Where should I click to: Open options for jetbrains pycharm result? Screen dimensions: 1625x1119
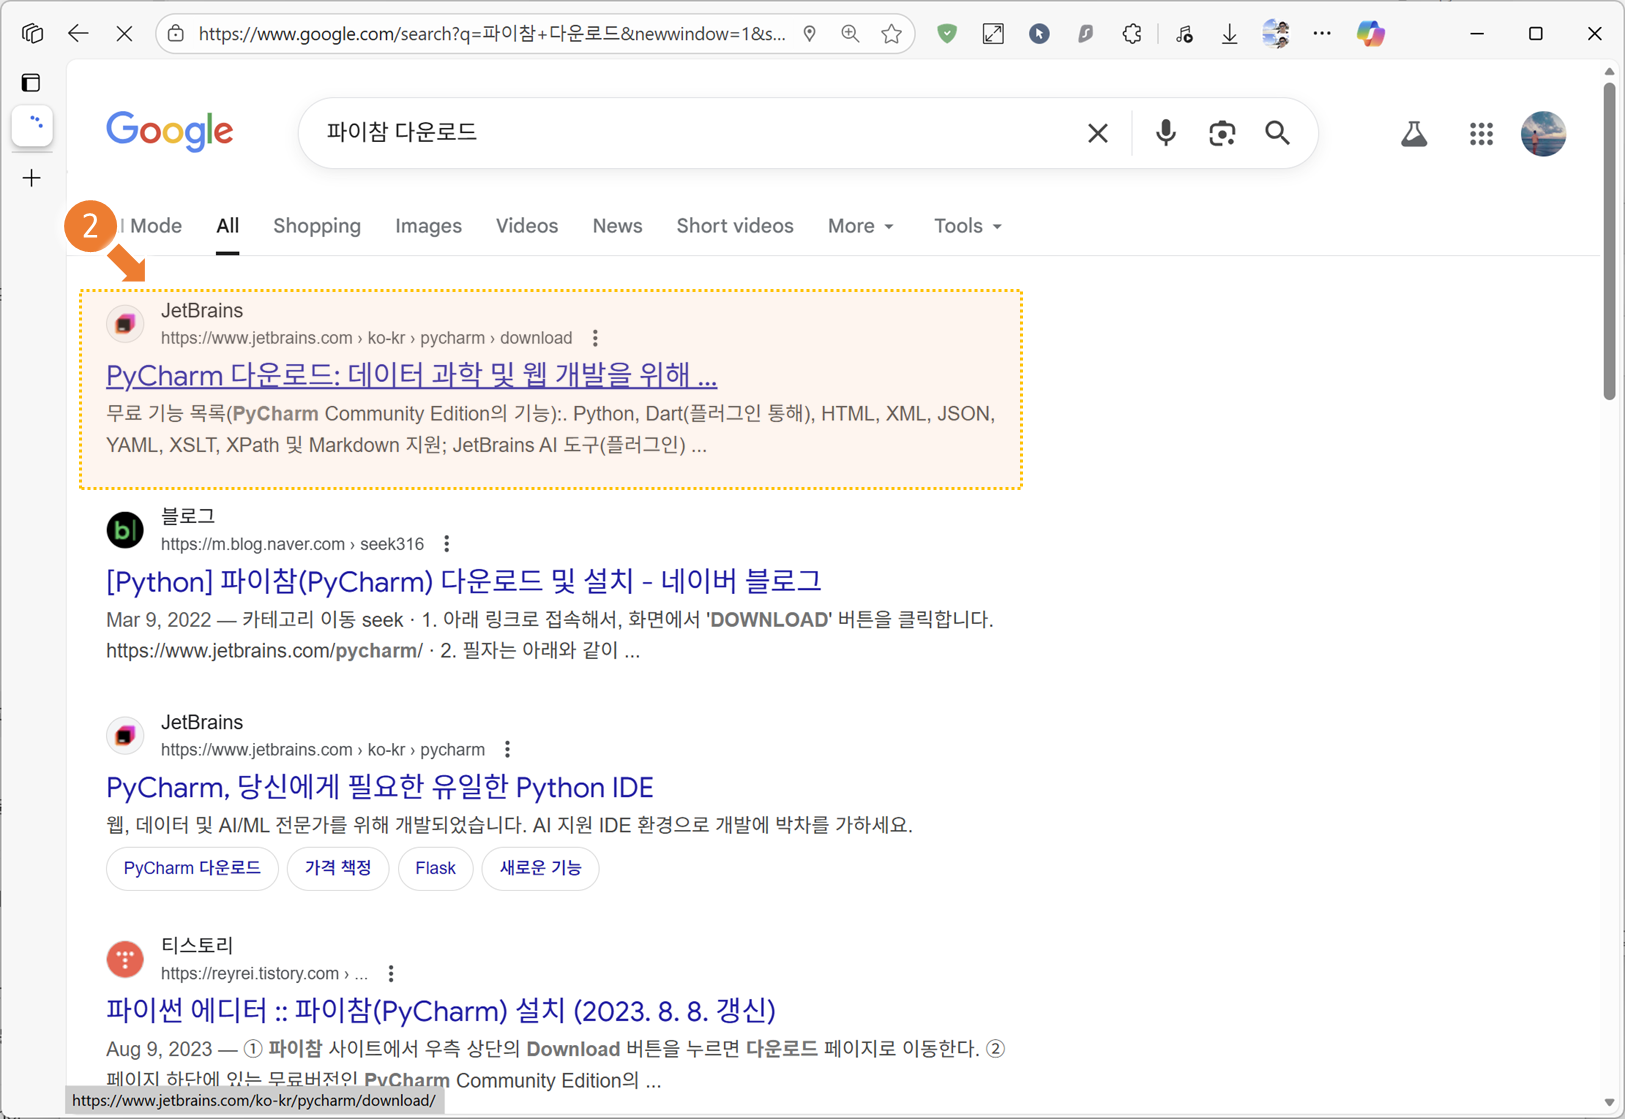click(508, 749)
